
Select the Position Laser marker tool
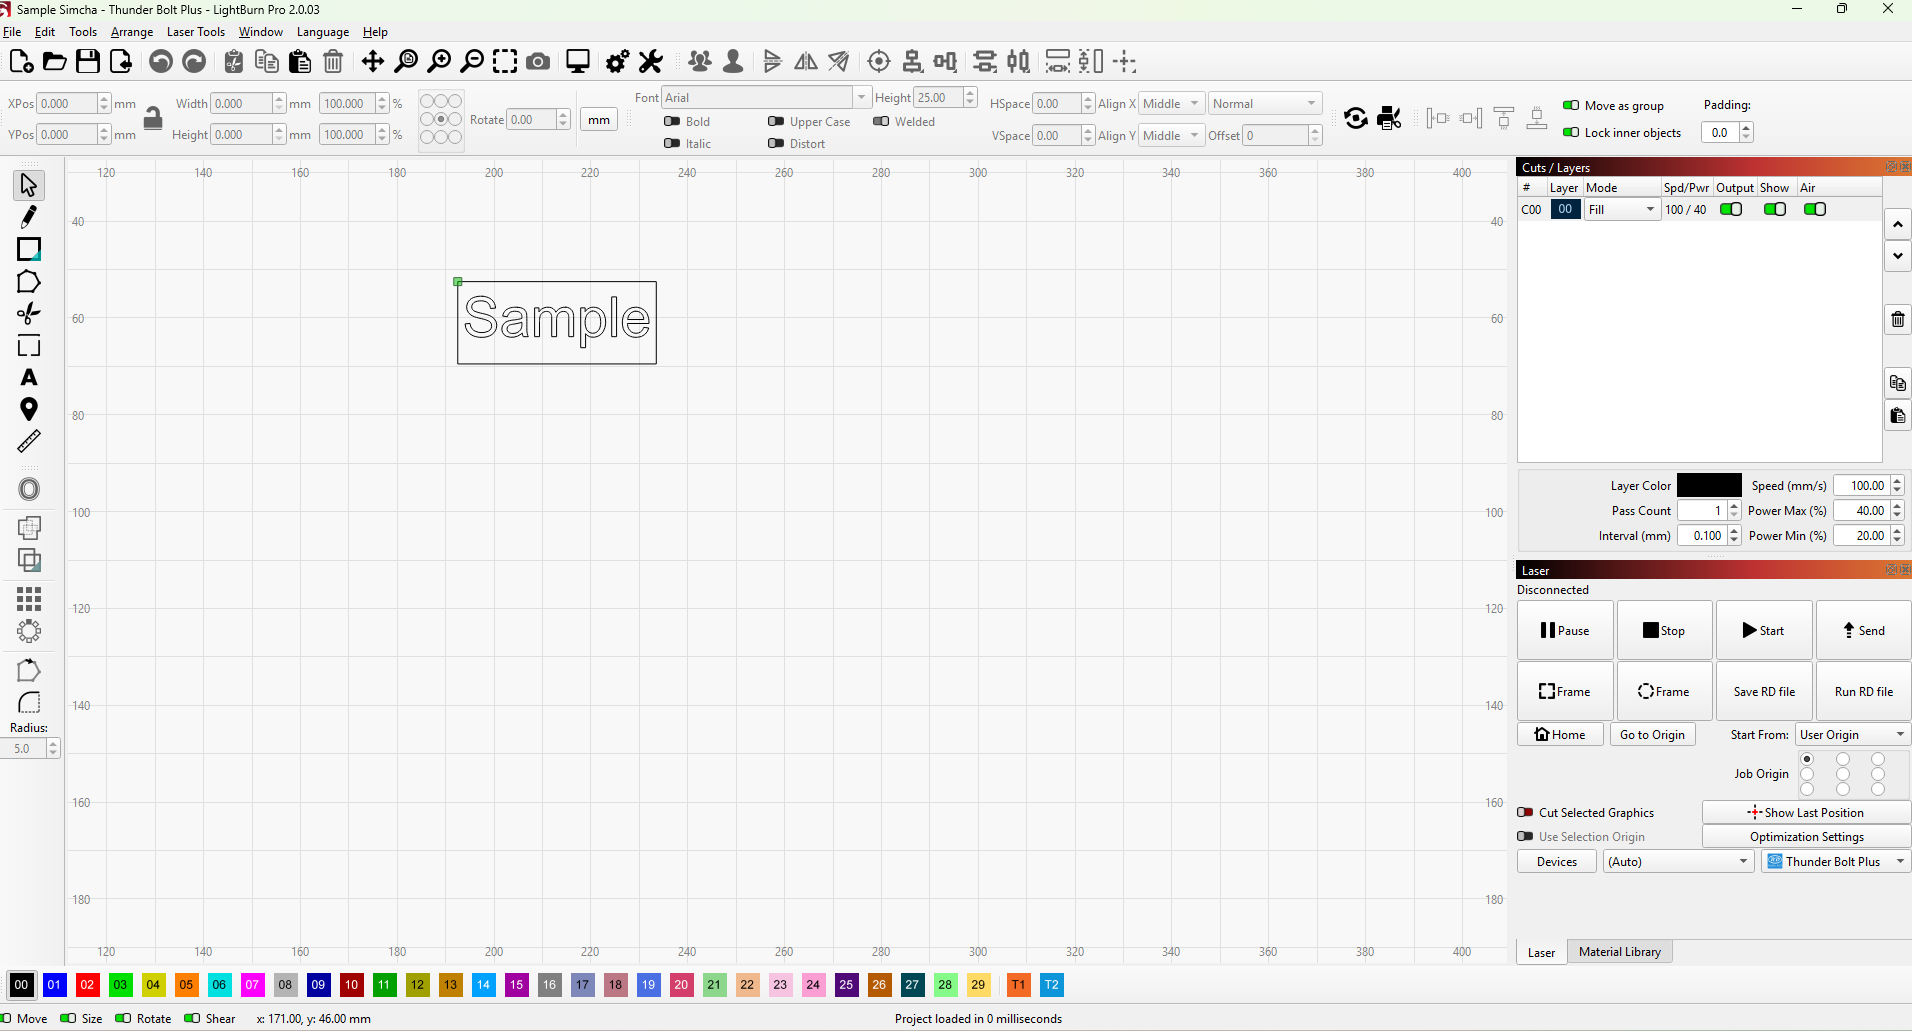(29, 409)
